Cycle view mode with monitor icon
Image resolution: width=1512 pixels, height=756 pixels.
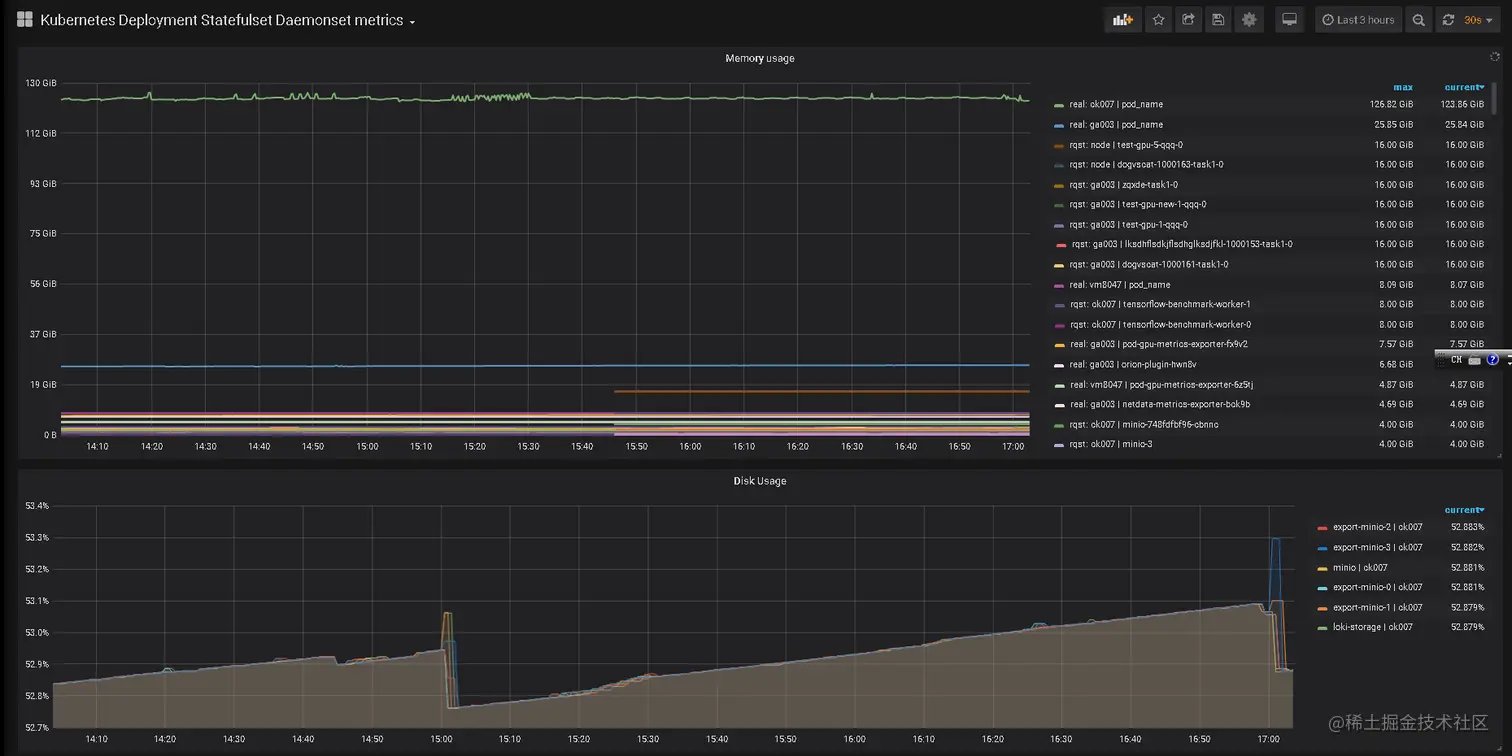tap(1290, 20)
